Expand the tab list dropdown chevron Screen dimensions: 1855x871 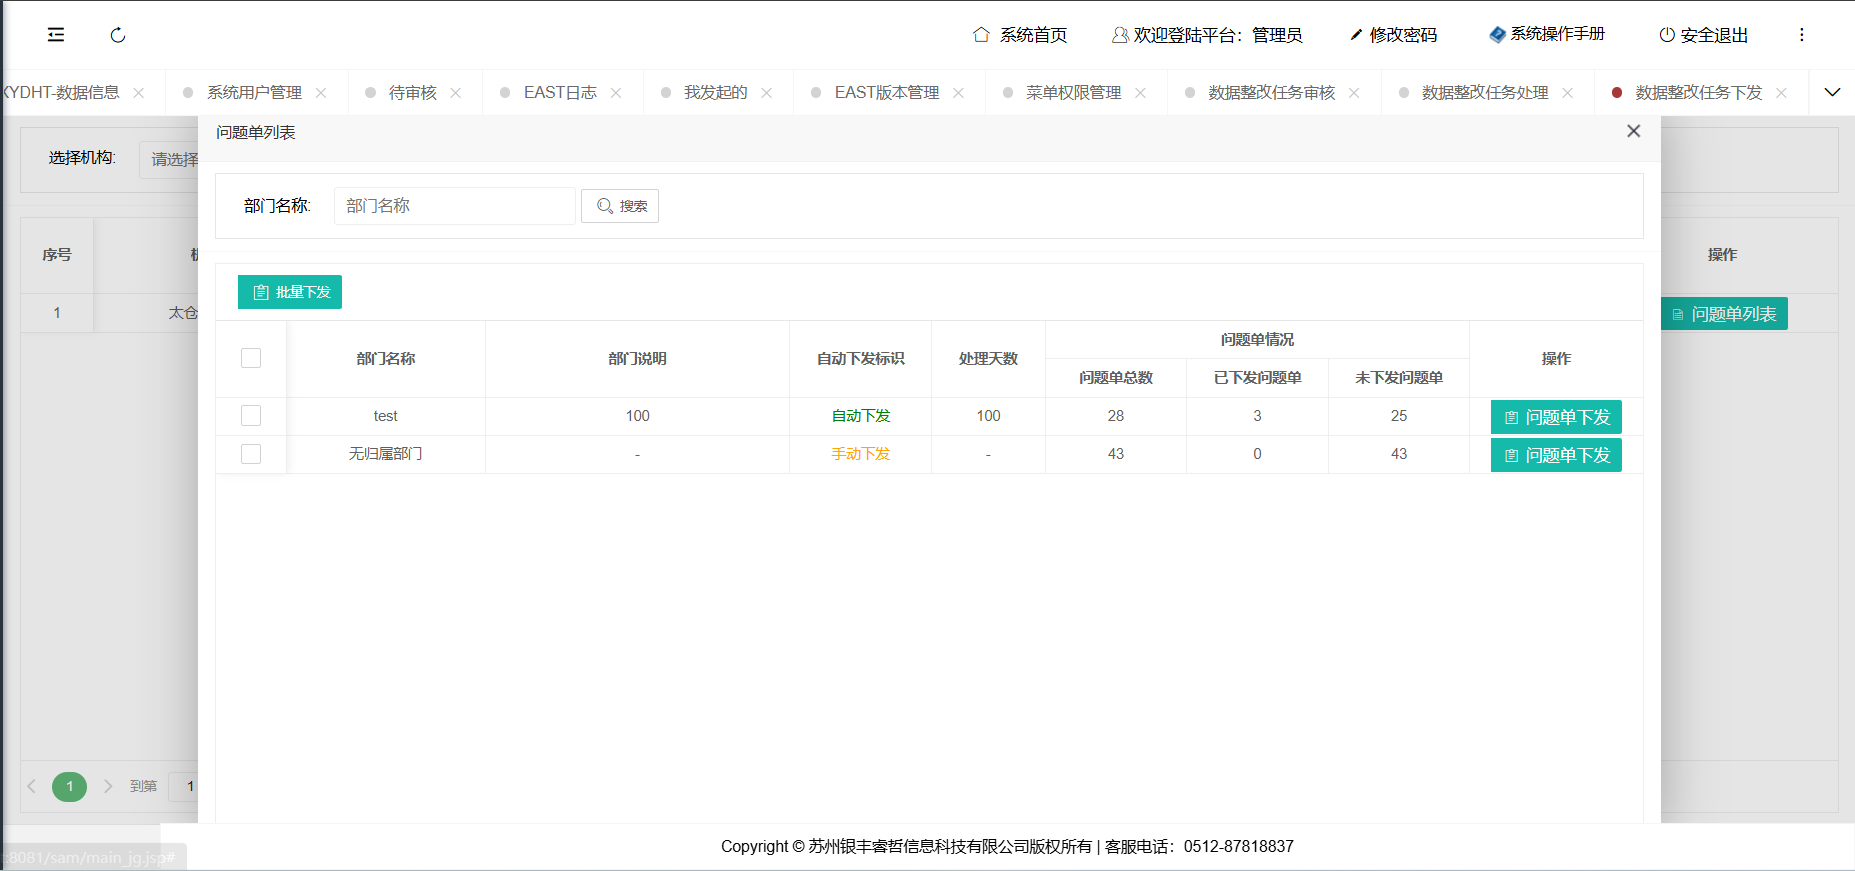click(1832, 93)
